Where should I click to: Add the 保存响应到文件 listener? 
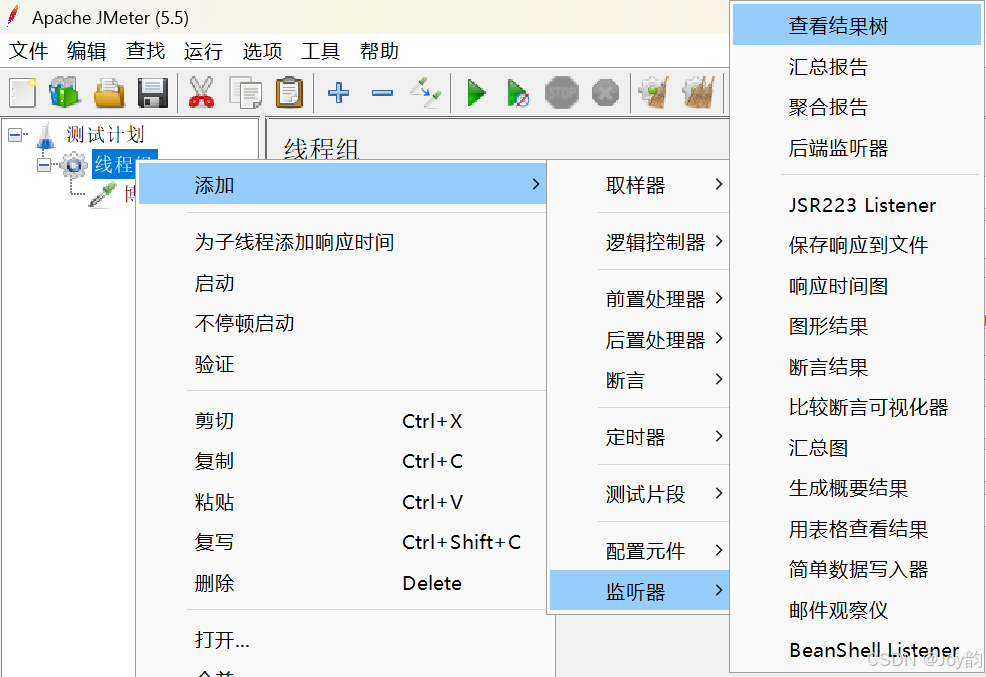pyautogui.click(x=857, y=245)
